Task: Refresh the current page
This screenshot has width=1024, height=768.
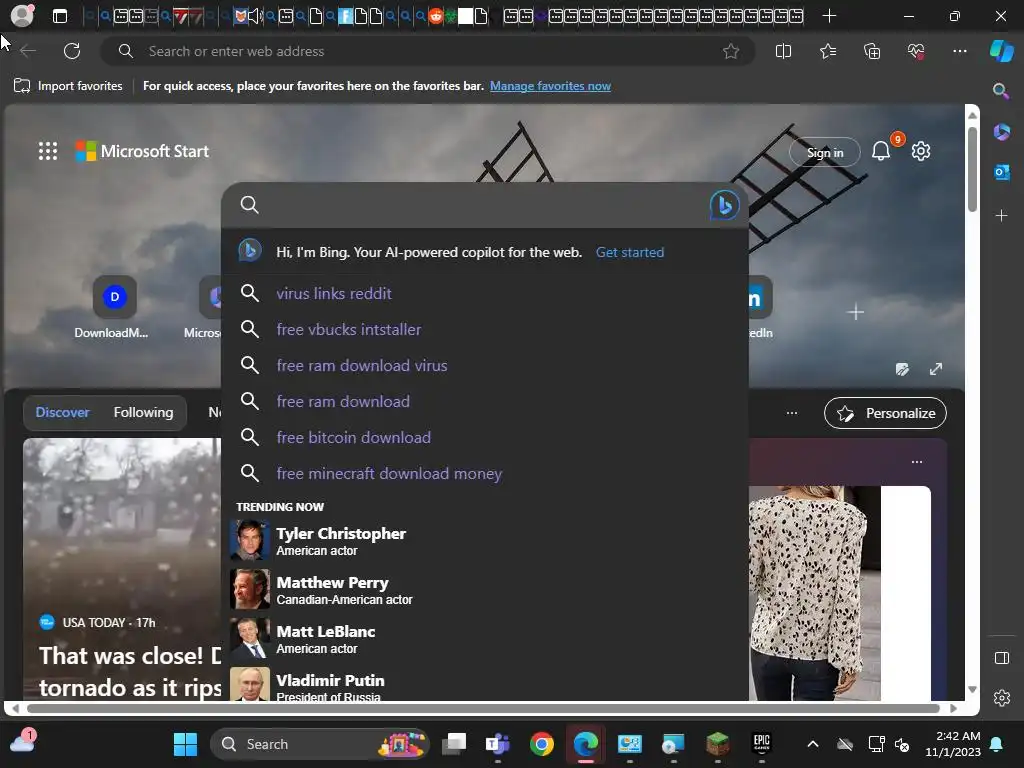Action: (x=72, y=51)
